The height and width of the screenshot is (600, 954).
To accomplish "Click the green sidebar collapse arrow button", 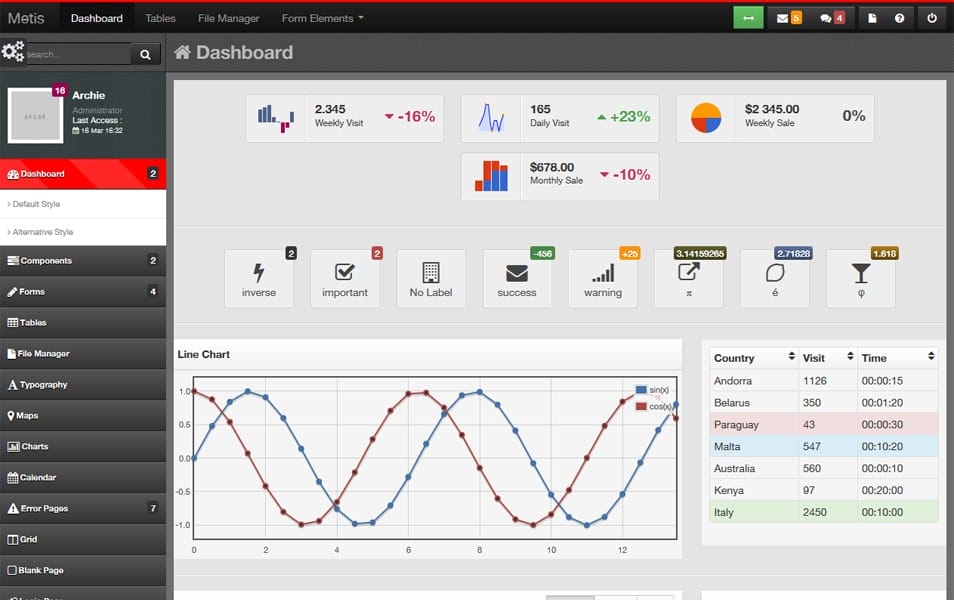I will tap(748, 17).
